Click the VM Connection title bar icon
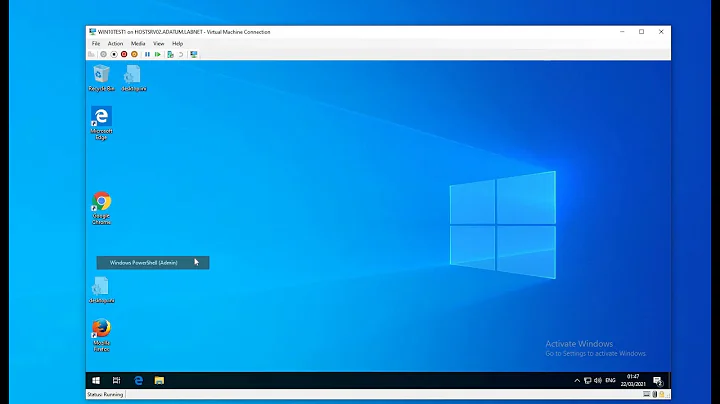Viewport: 720px width, 404px height. coord(92,32)
